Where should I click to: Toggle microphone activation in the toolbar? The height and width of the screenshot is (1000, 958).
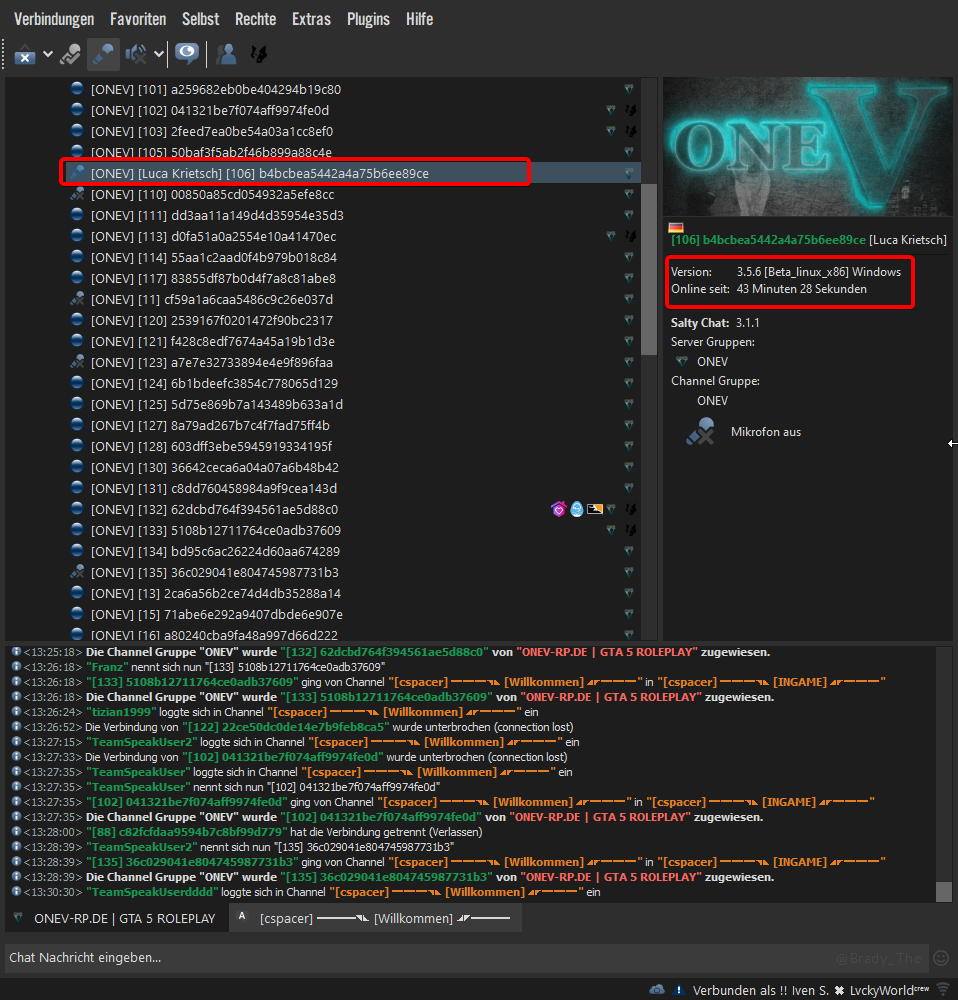[70, 54]
